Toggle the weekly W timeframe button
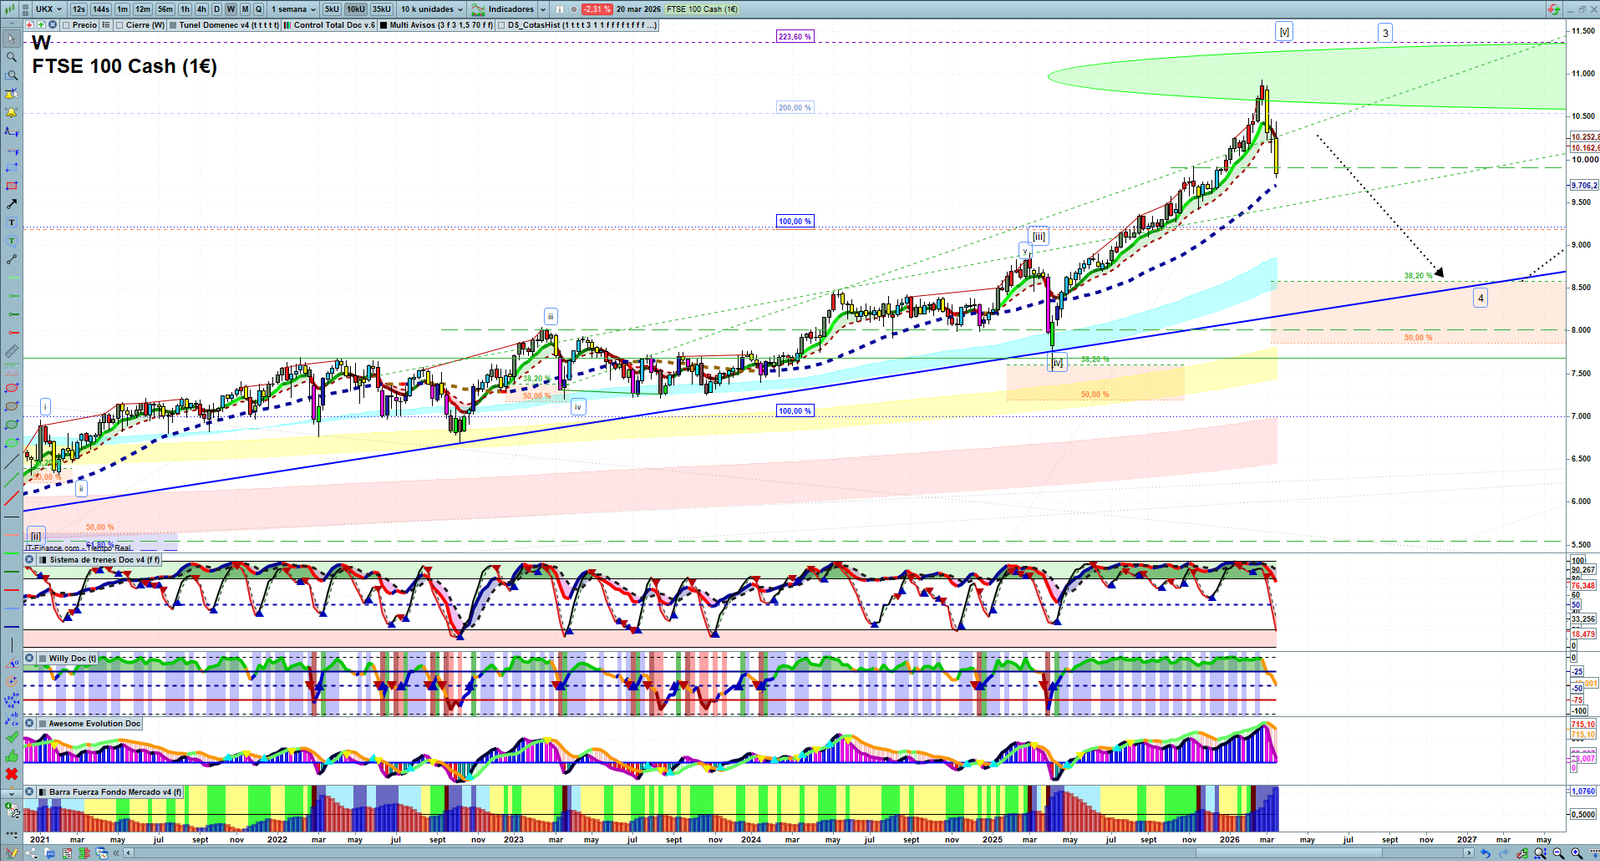The height and width of the screenshot is (861, 1600). [231, 9]
